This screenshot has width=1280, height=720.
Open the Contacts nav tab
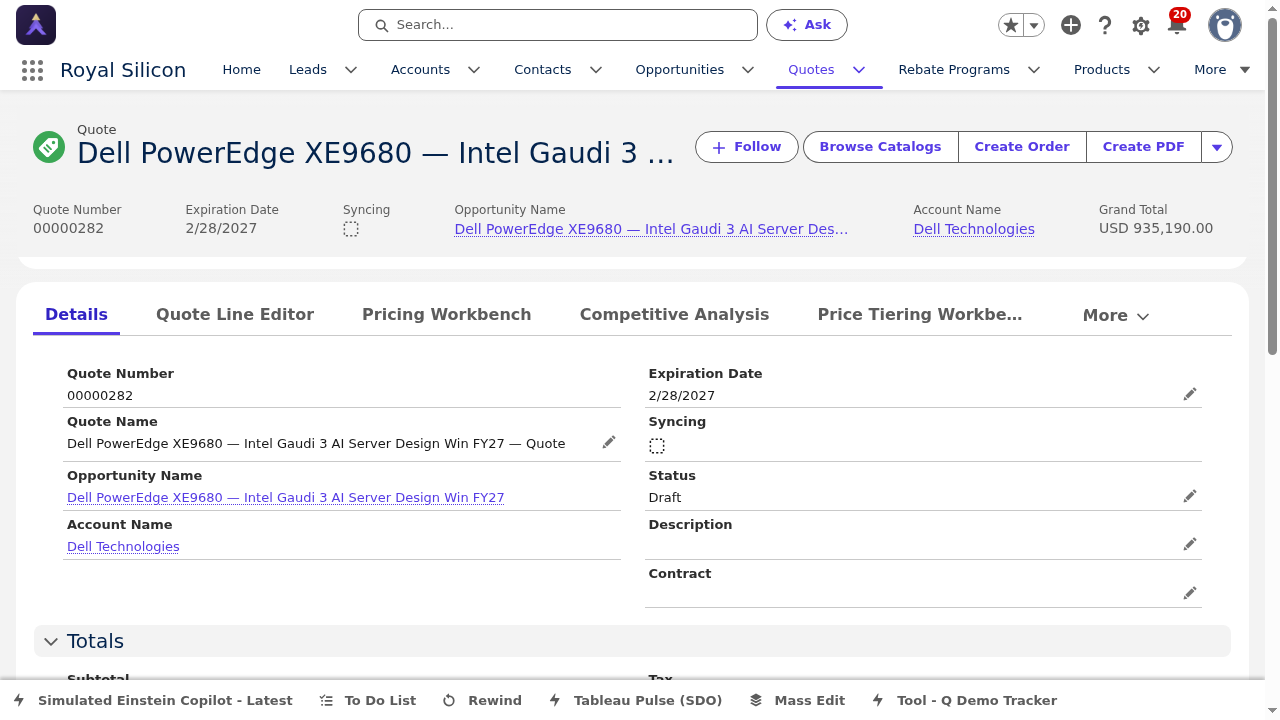[543, 70]
